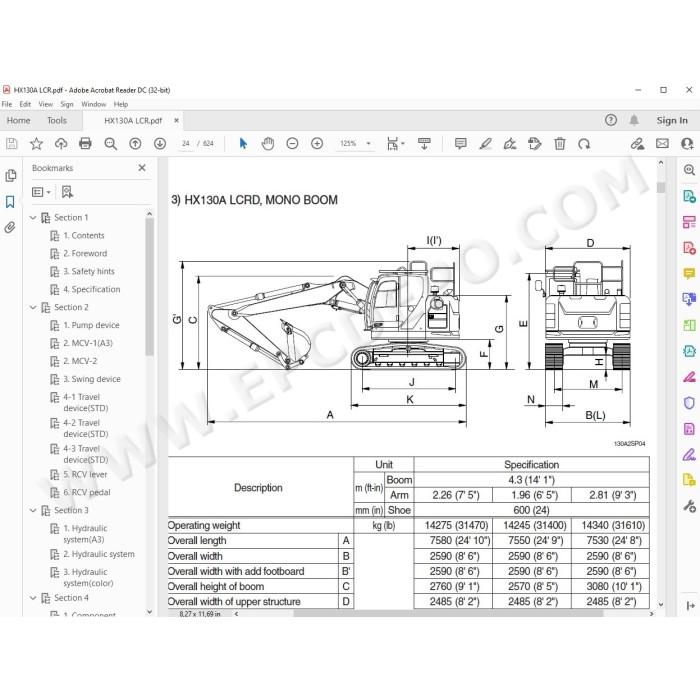The width and height of the screenshot is (700, 700).
Task: Open the File menu
Action: click(x=7, y=104)
